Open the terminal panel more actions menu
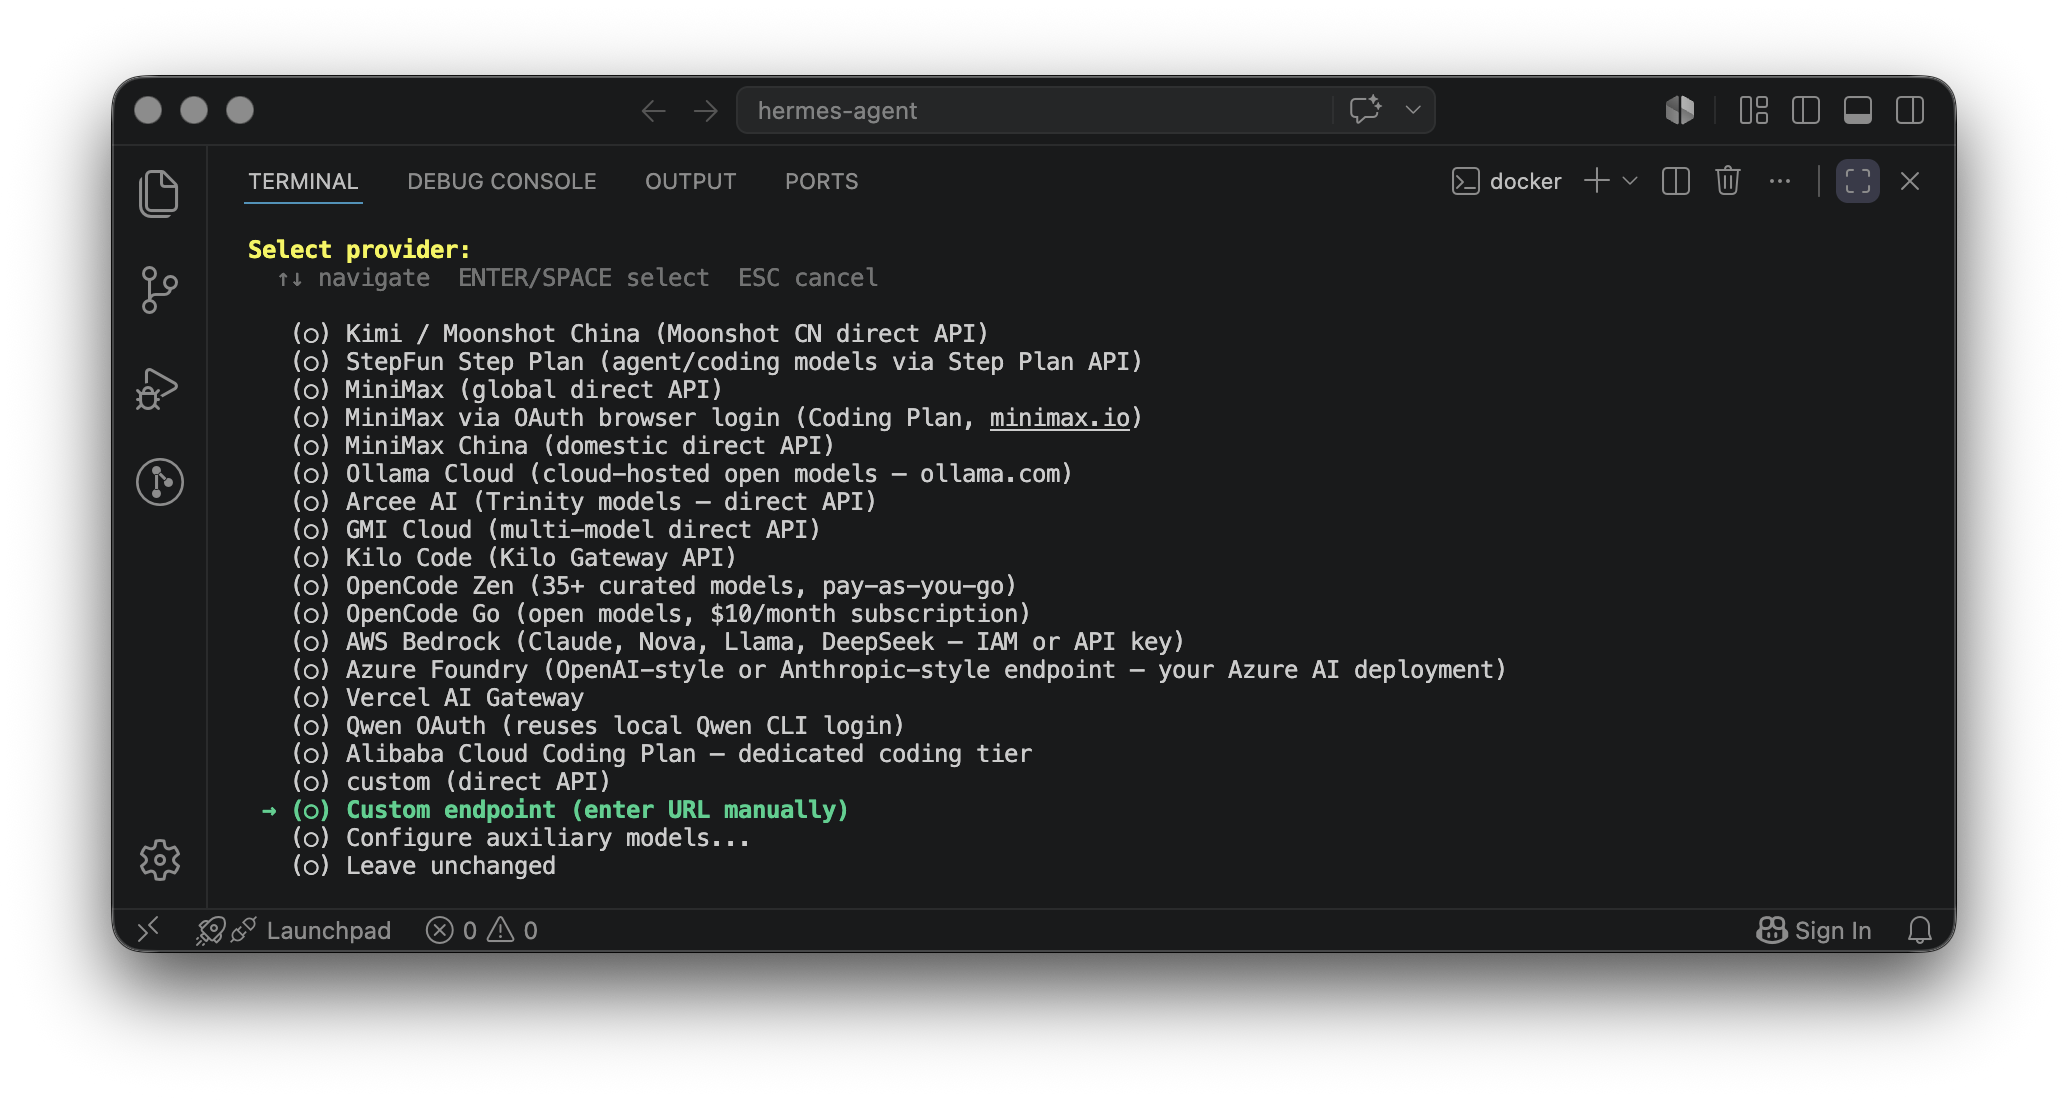This screenshot has width=2068, height=1100. [x=1780, y=181]
